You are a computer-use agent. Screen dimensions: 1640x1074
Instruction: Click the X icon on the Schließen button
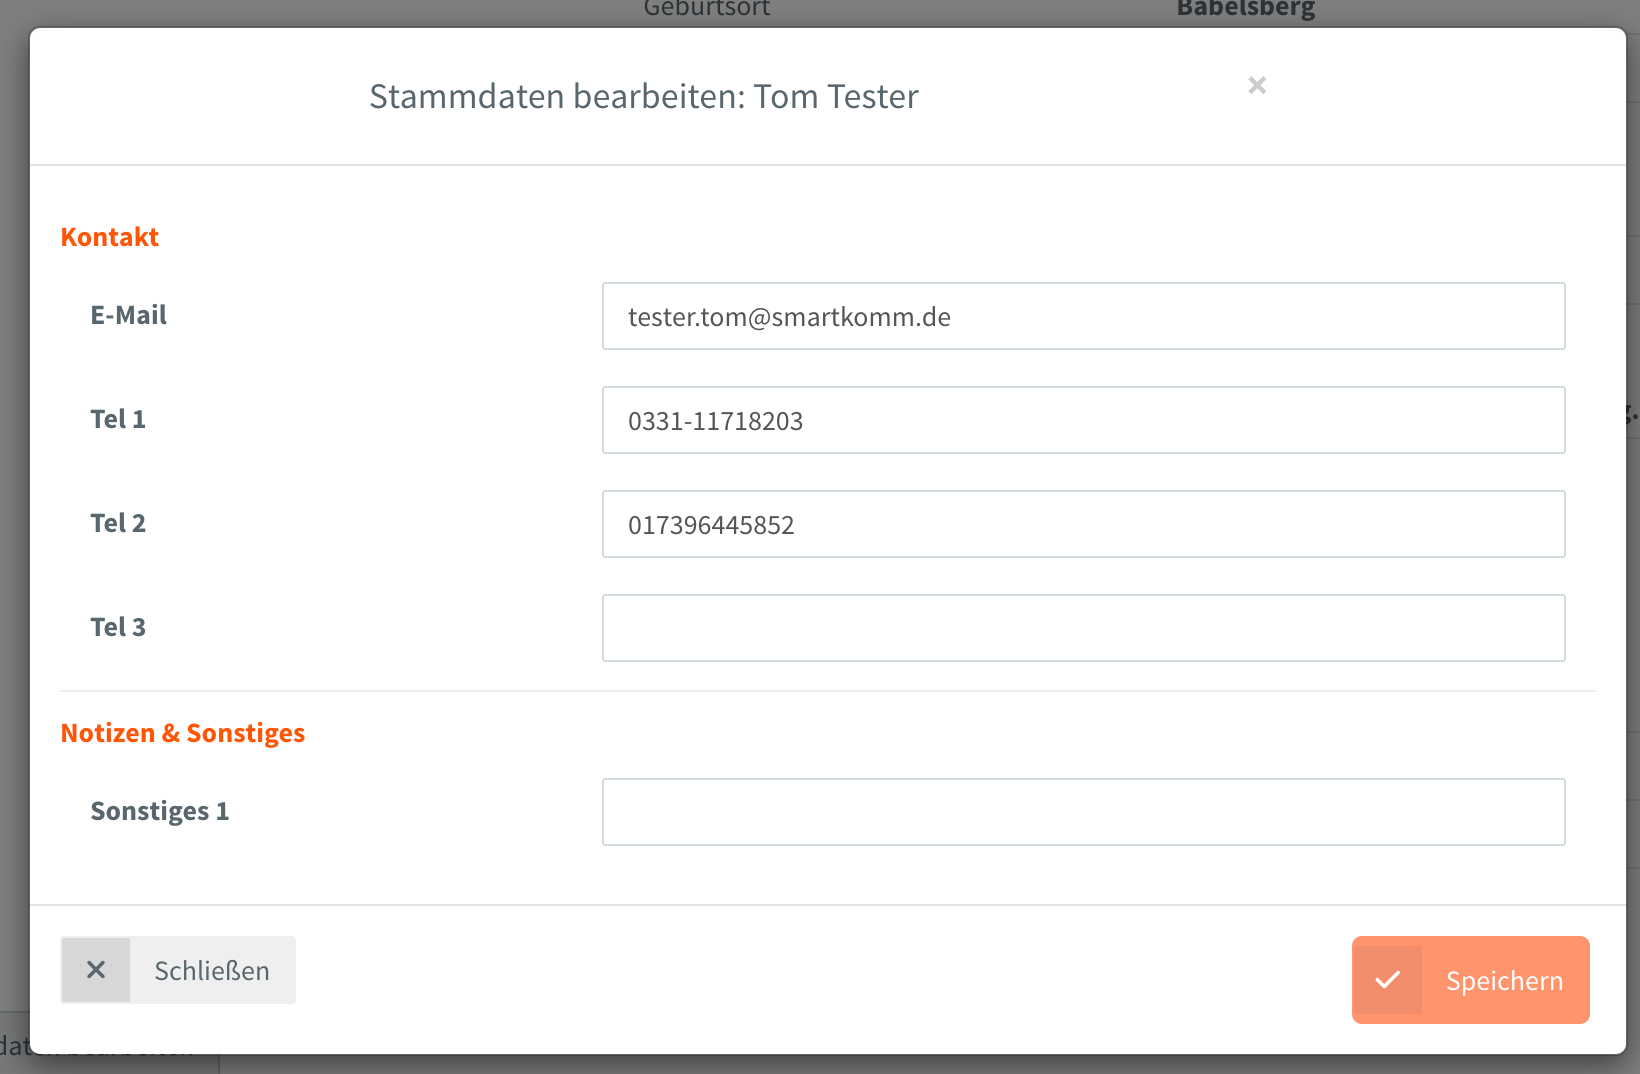point(96,970)
